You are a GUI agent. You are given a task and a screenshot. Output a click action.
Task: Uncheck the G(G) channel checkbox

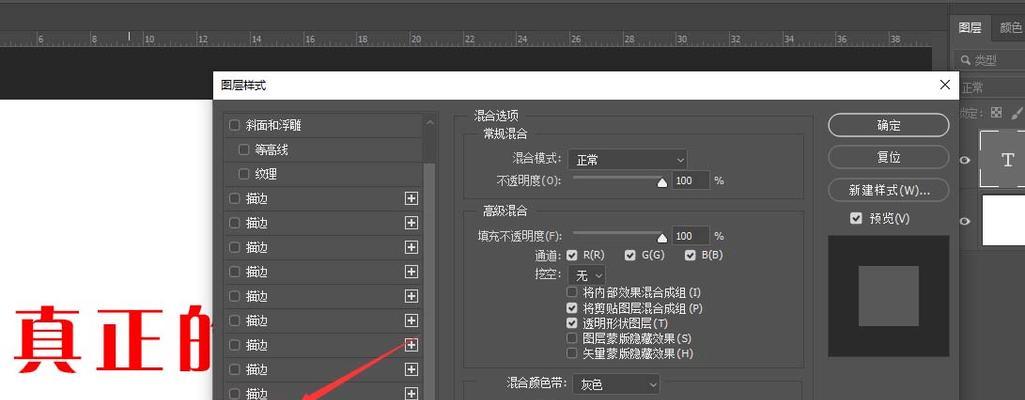click(x=630, y=255)
